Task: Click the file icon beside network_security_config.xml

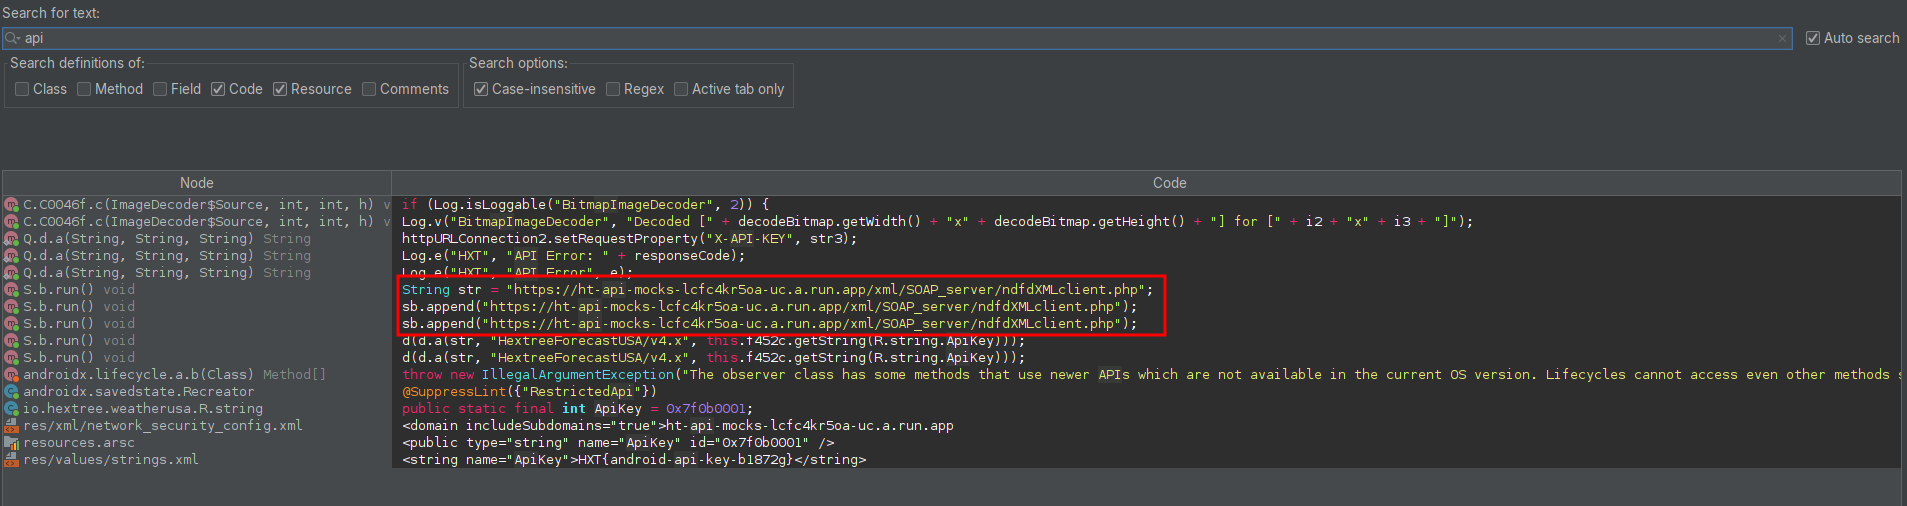Action: click(x=12, y=426)
